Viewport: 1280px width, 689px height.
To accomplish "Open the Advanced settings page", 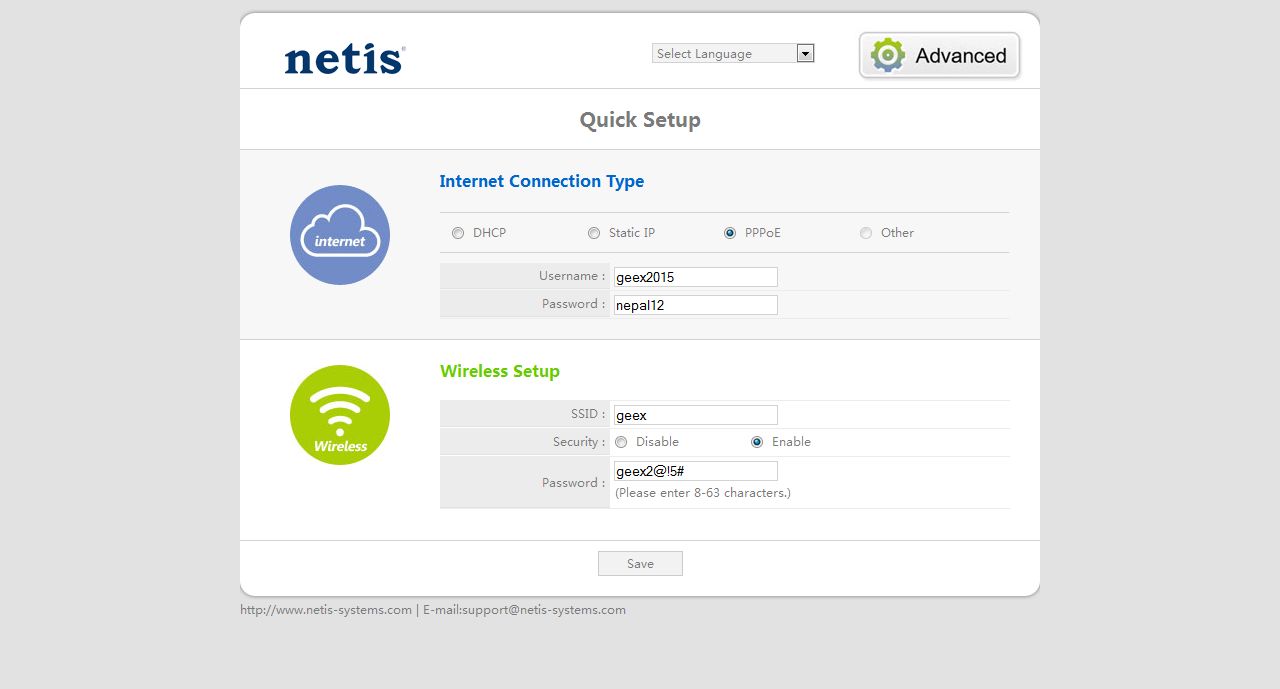I will click(x=939, y=56).
